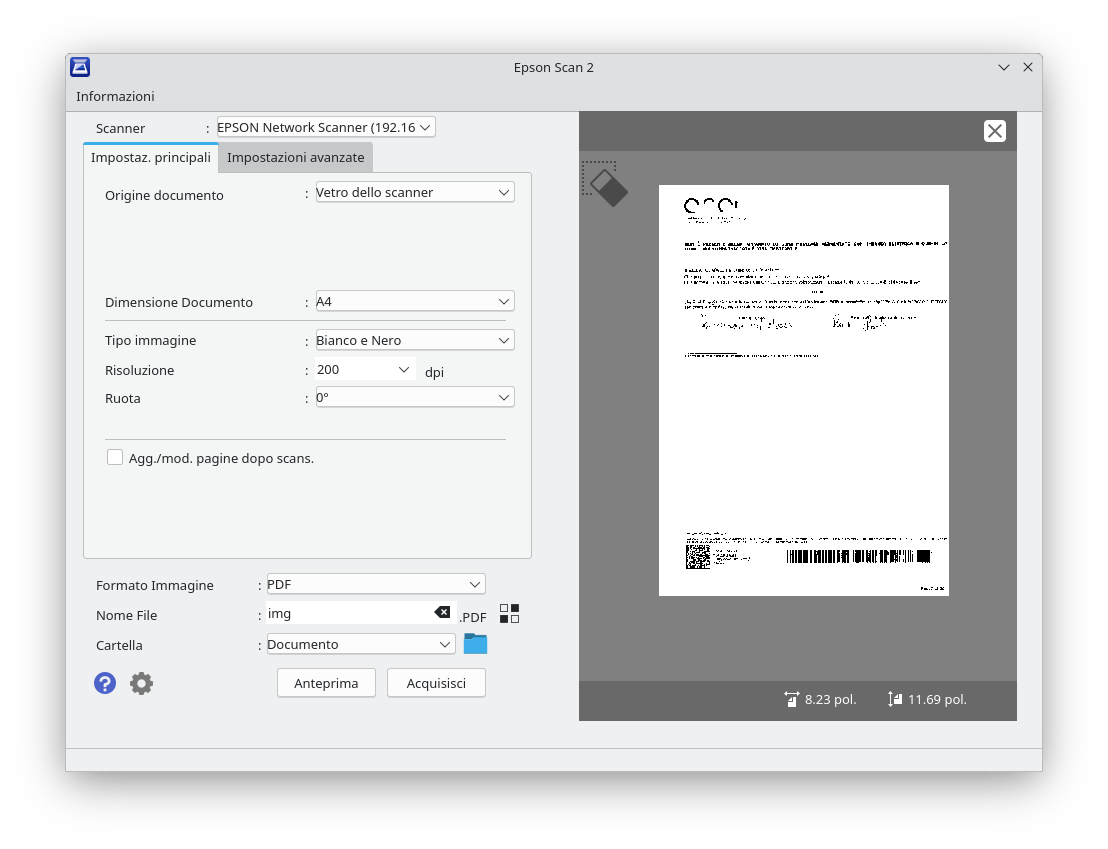Click the Origine documento label

pyautogui.click(x=164, y=195)
